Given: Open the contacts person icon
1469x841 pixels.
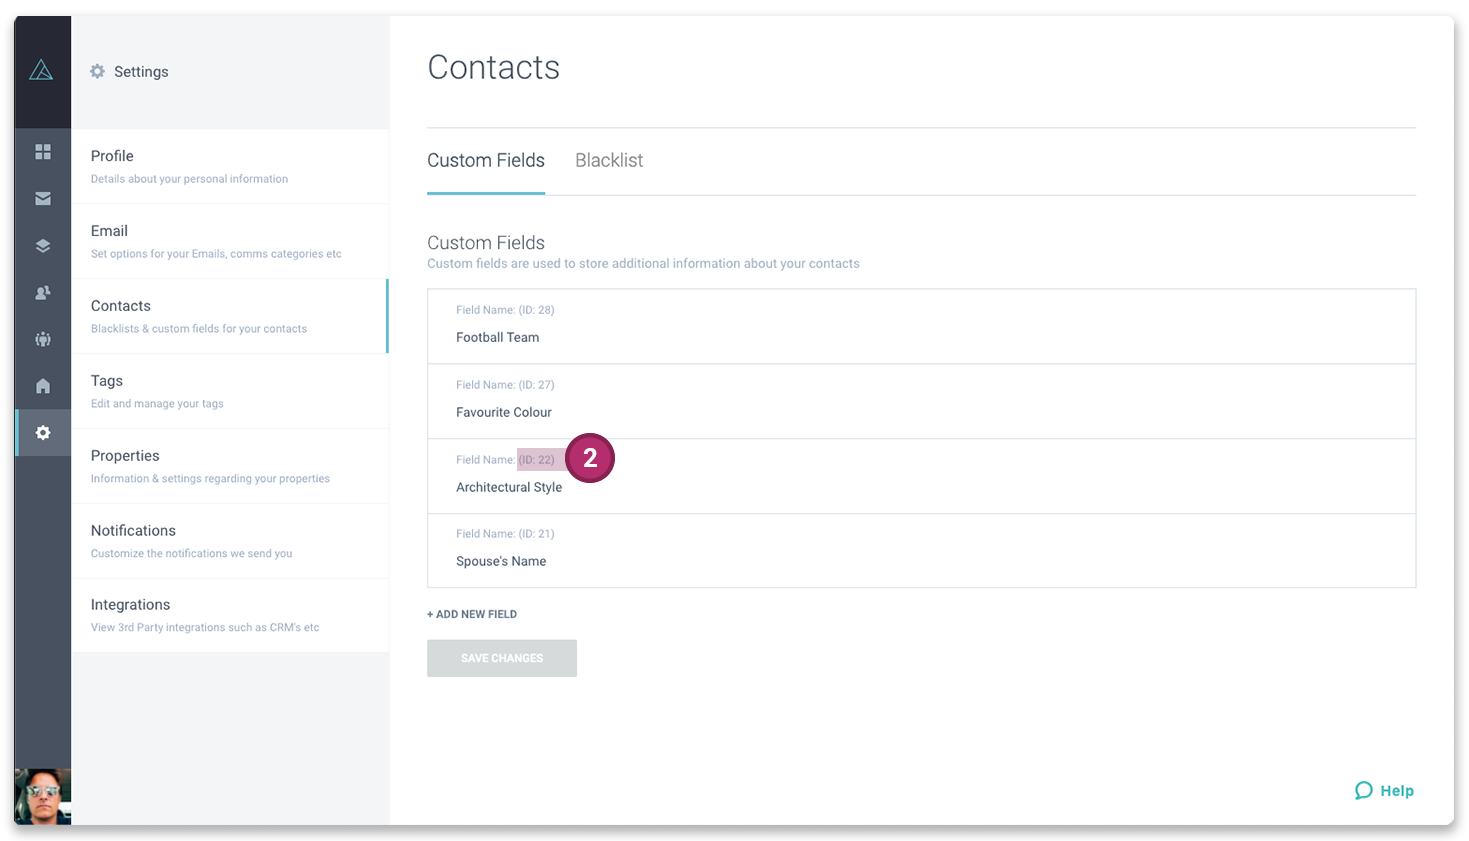Looking at the screenshot, I should click(42, 292).
